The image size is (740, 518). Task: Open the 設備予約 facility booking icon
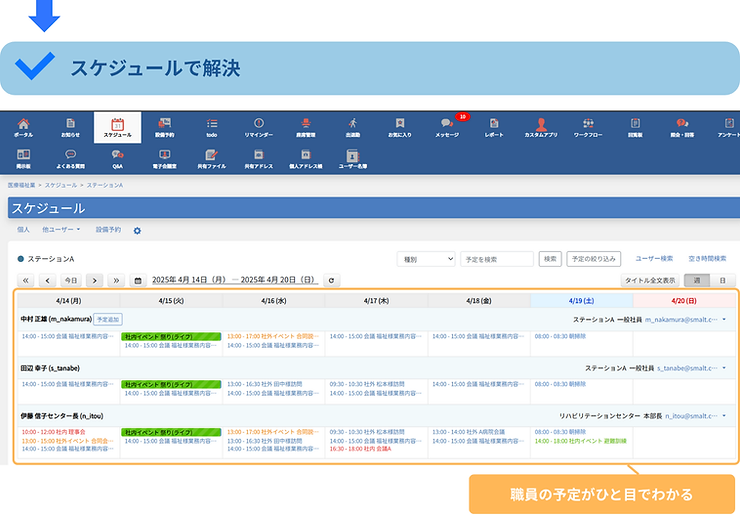[165, 126]
